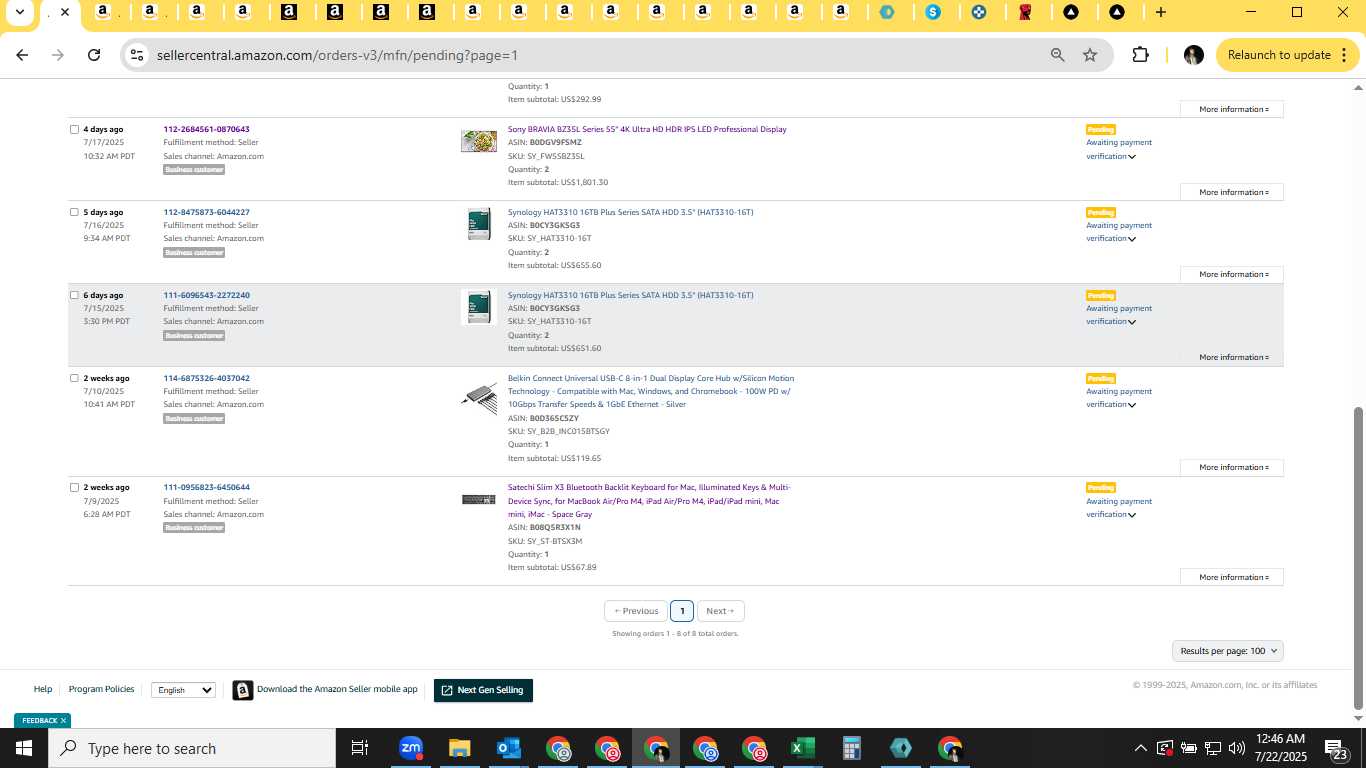Close the Feedback tab with its X
Screen dimensions: 1366x768
[x=63, y=720]
